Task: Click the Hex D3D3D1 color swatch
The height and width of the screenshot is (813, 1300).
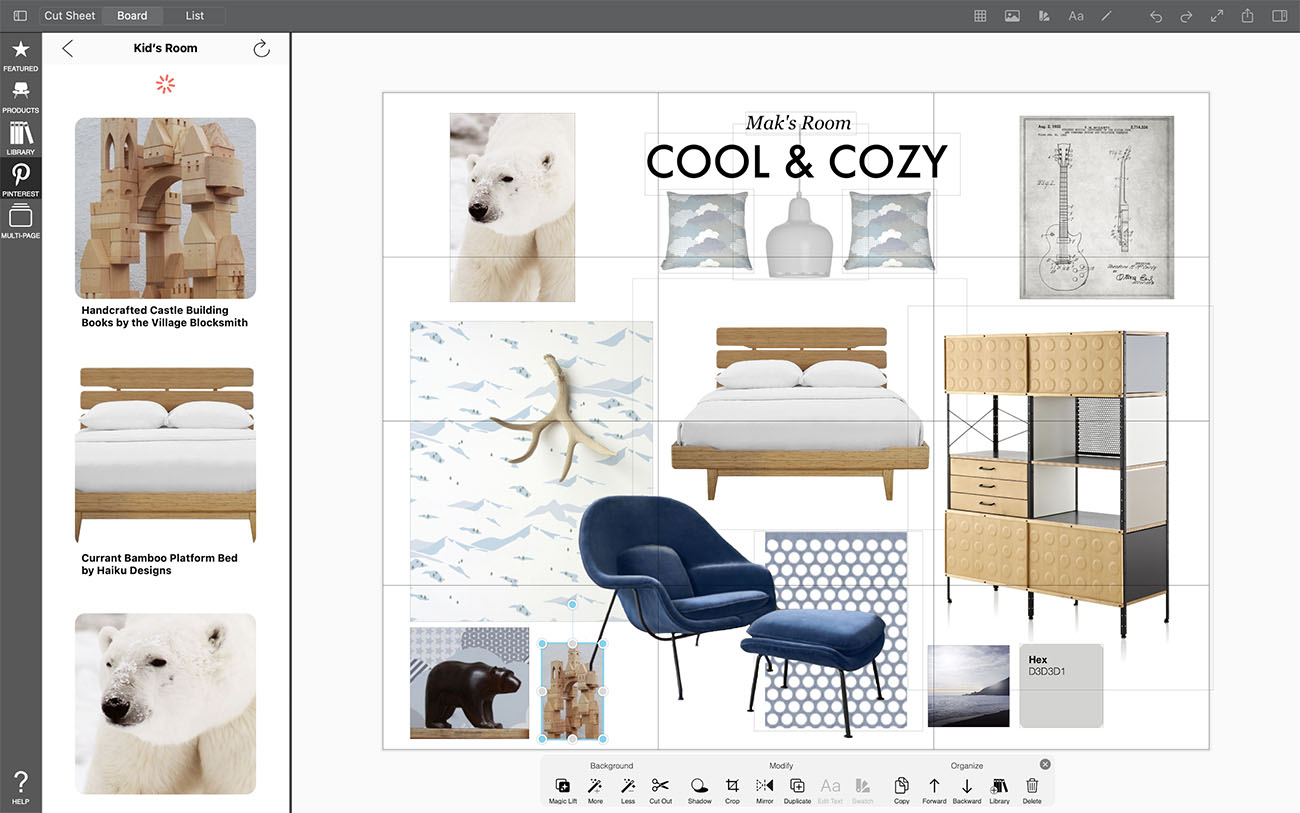Action: [x=1061, y=685]
